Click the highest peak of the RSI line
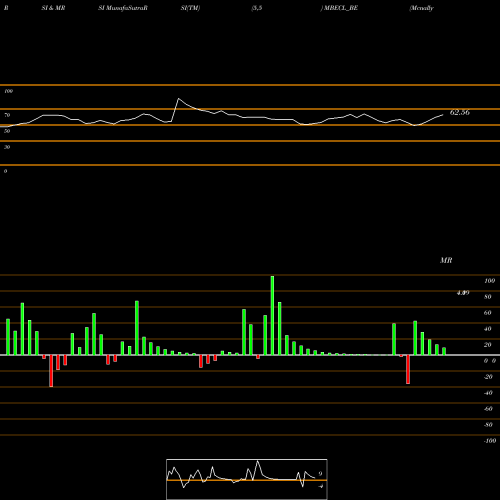 pyautogui.click(x=178, y=99)
